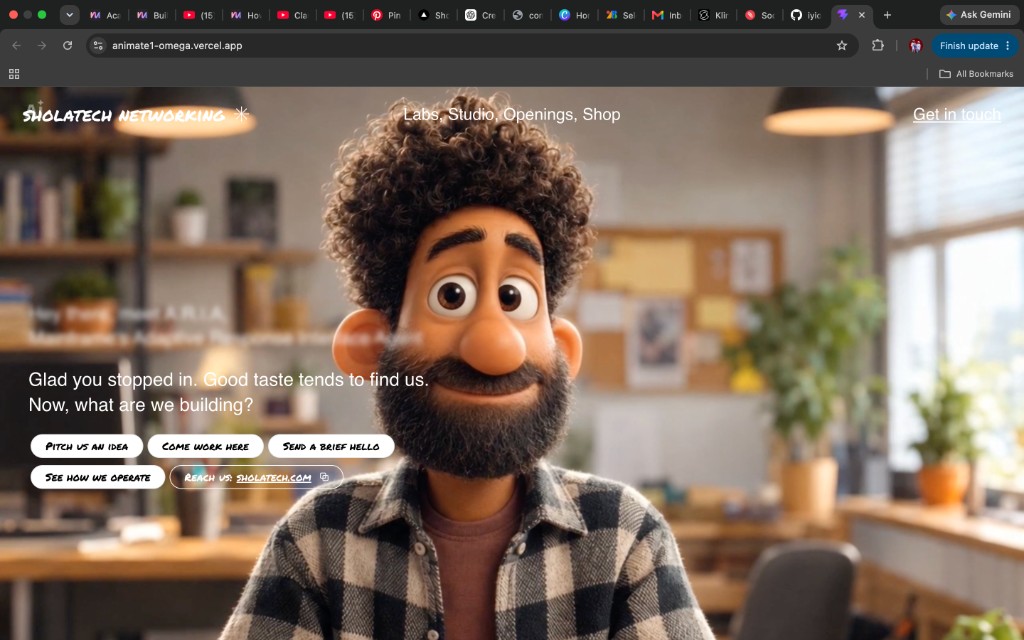Open the Studio navigation link
Viewport: 1024px width, 640px height.
(473, 114)
